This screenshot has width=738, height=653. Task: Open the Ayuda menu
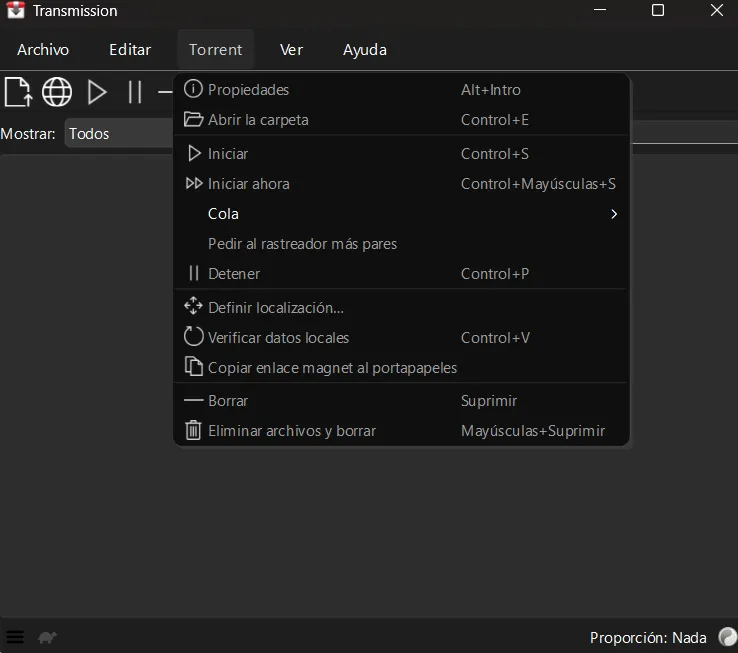click(365, 49)
